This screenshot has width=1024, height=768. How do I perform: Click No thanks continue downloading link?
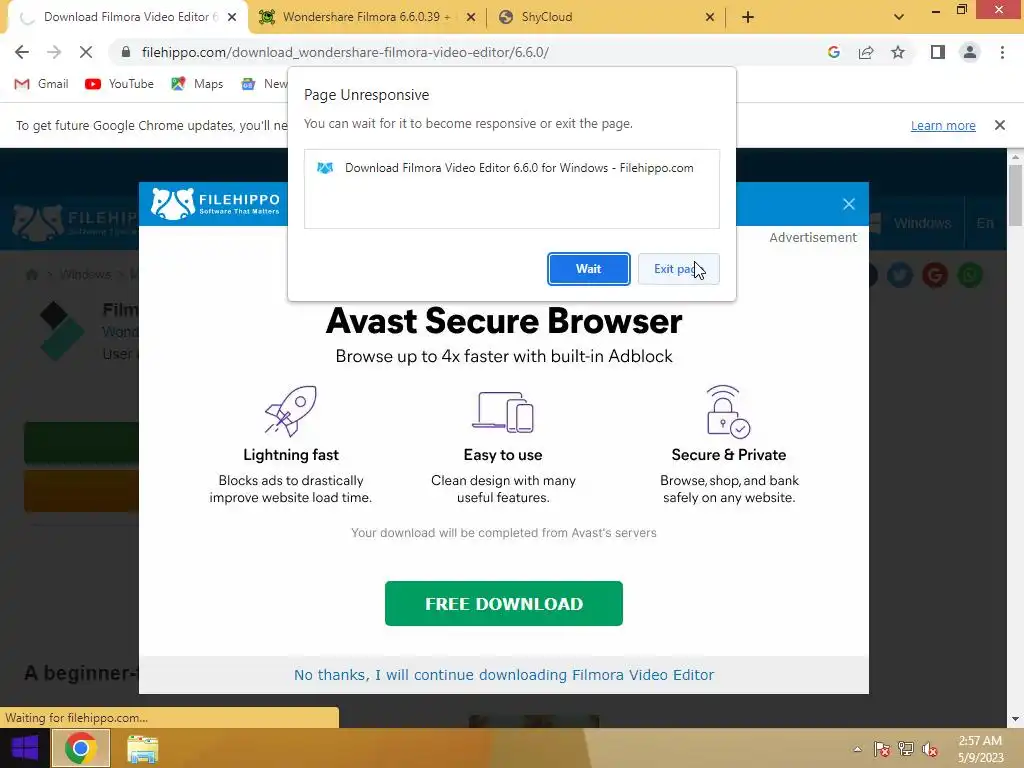504,675
